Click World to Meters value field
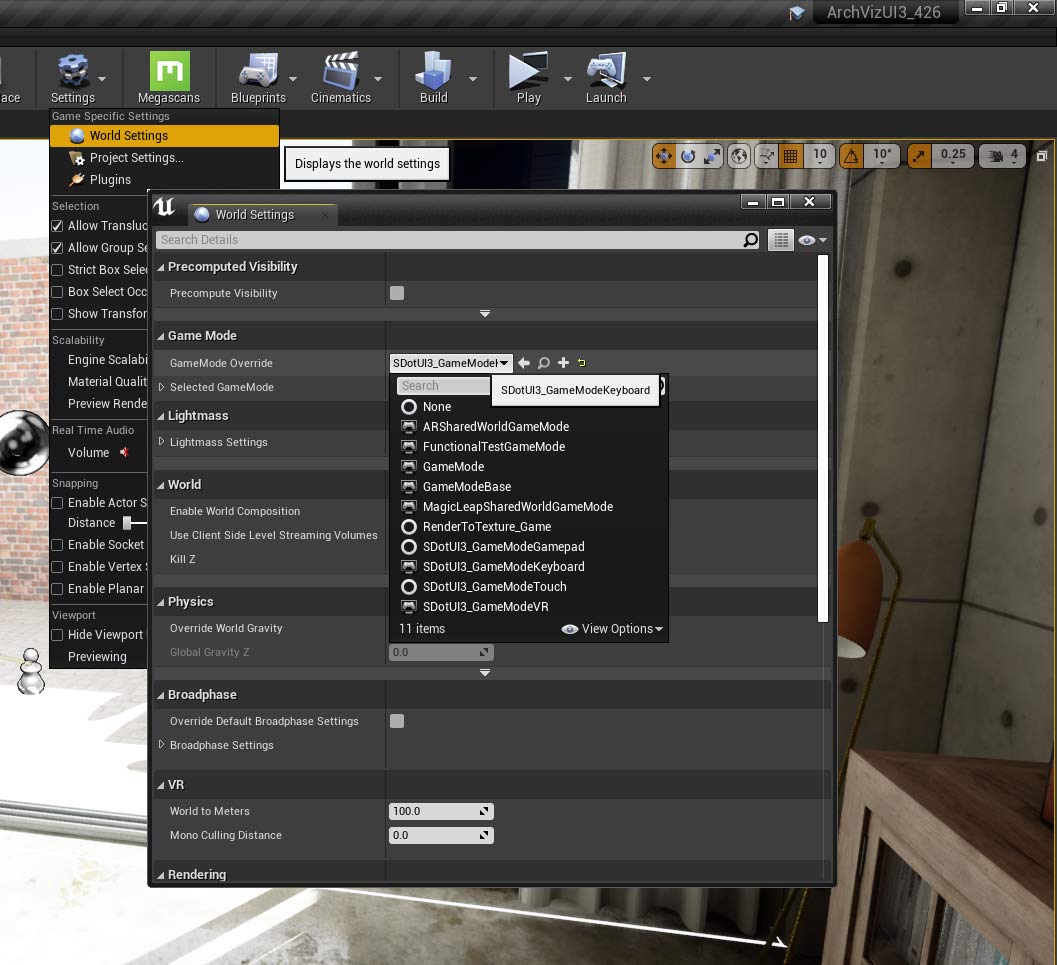The height and width of the screenshot is (965, 1057). [x=441, y=811]
